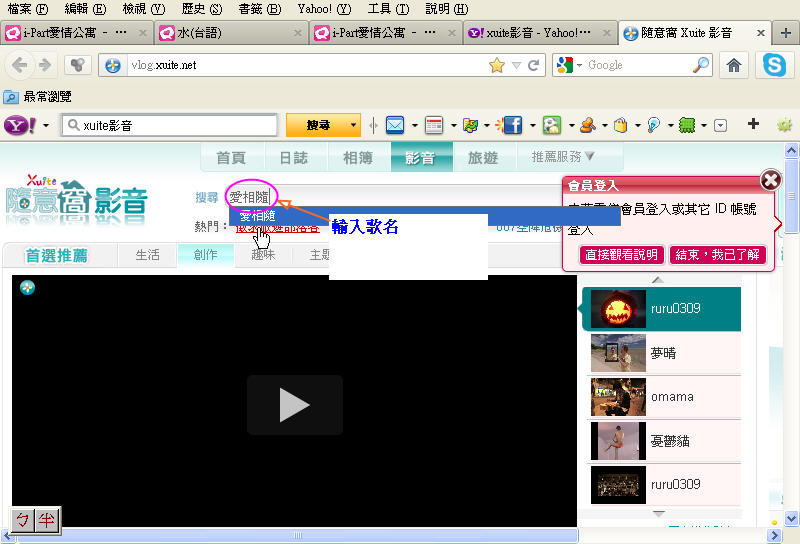Bookmark page with the star icon

[497, 65]
